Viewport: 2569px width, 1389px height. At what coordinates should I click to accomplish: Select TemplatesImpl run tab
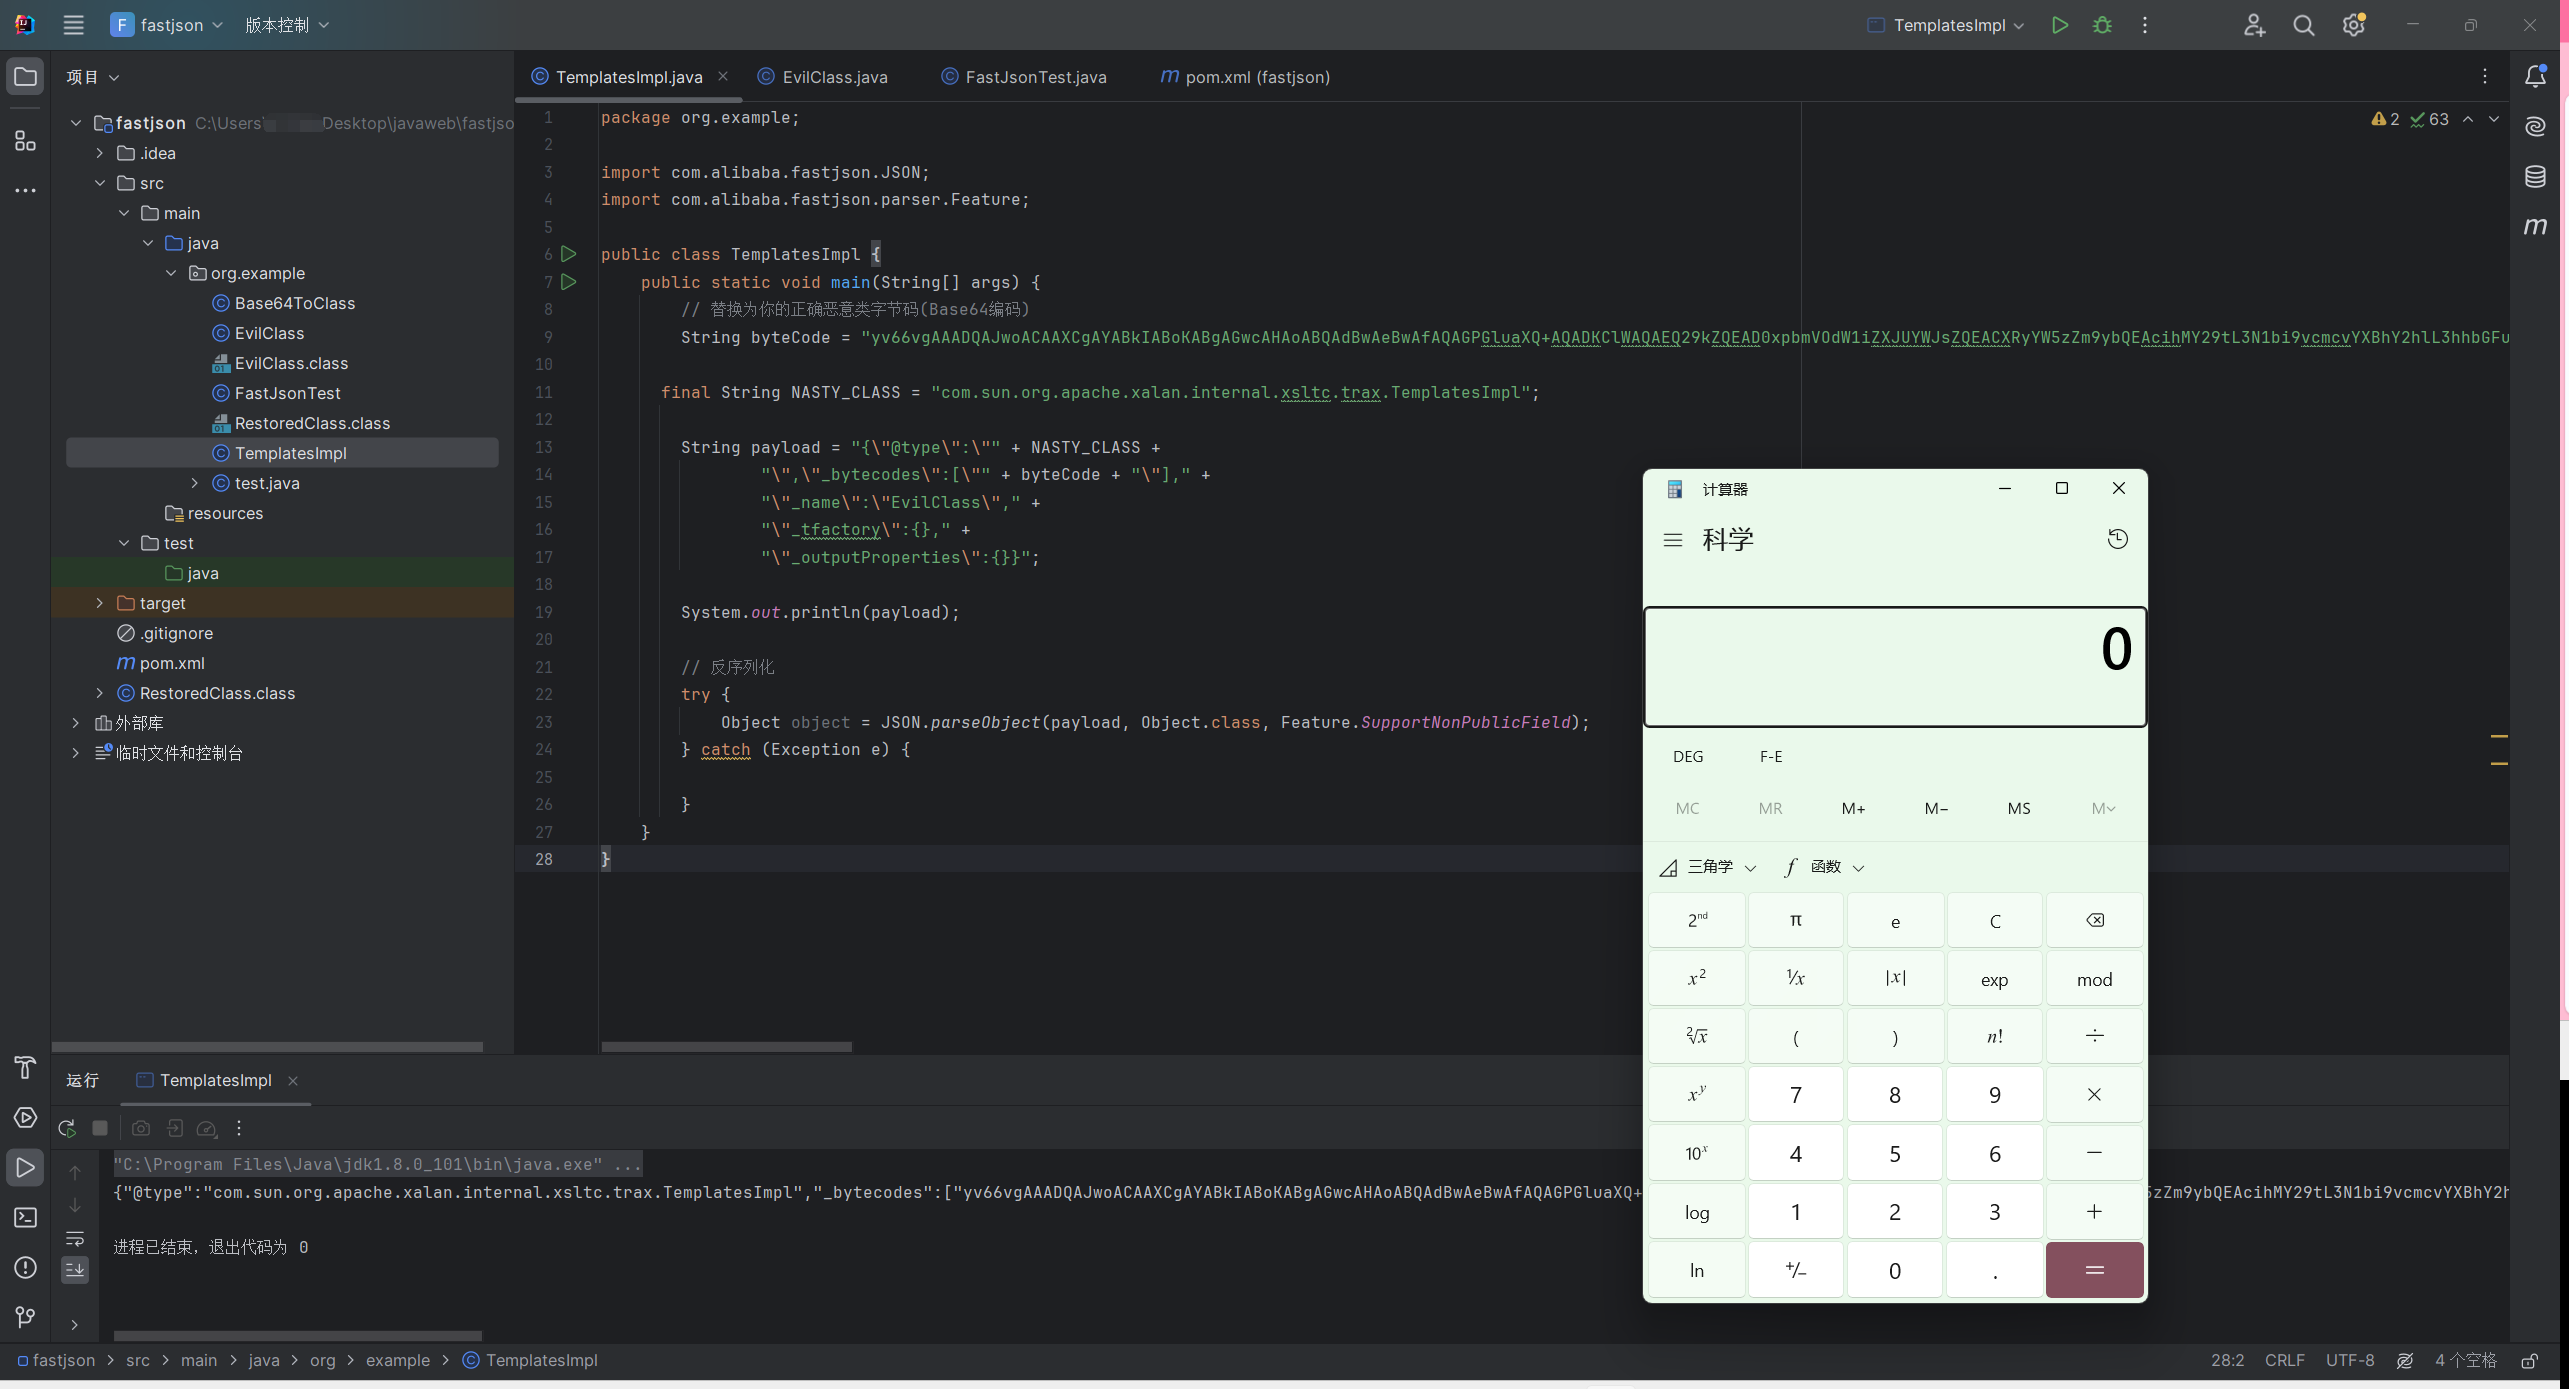(x=215, y=1080)
